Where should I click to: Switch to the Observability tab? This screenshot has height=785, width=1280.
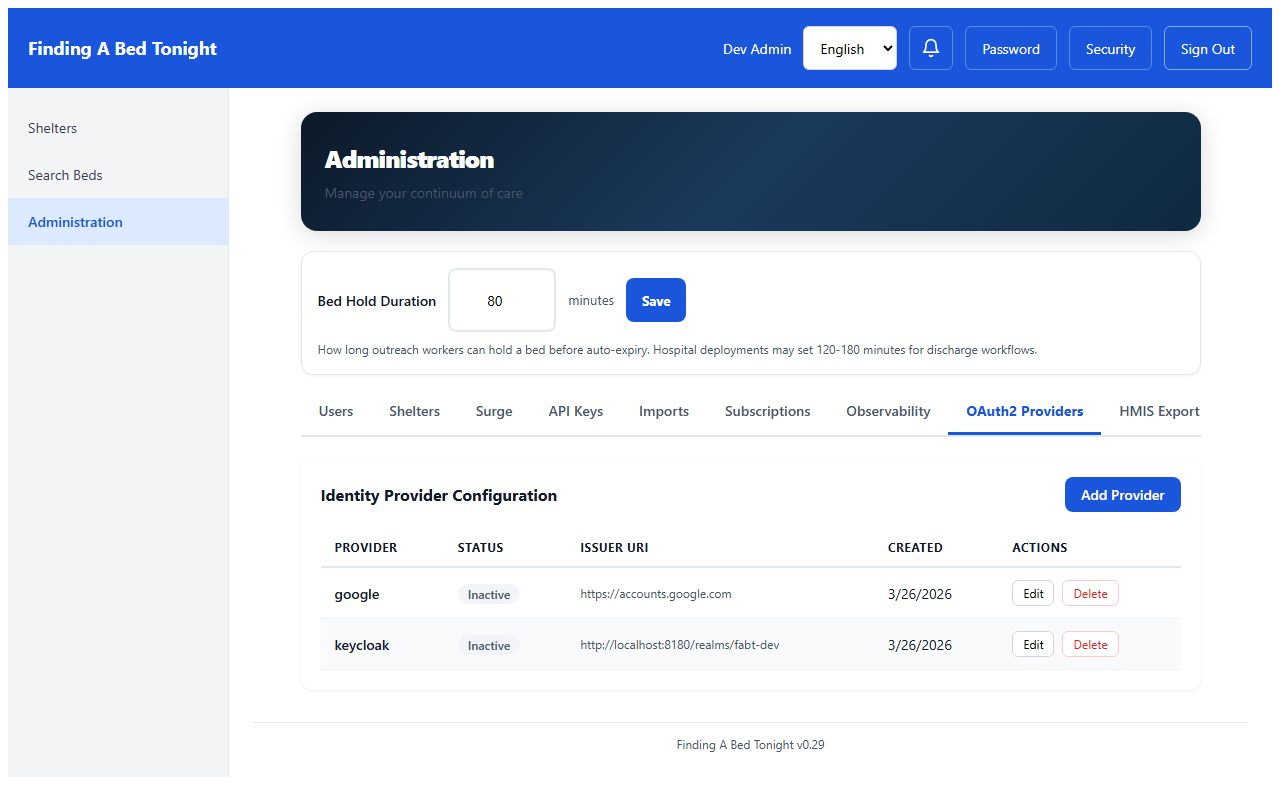[887, 411]
